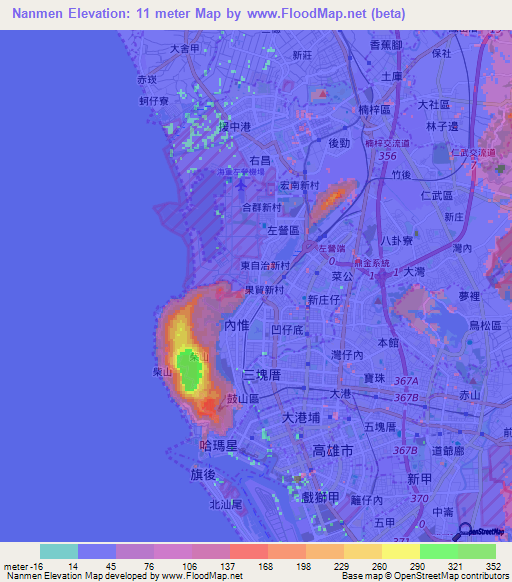
Task: Click the 旗後 place label
Action: tap(203, 474)
